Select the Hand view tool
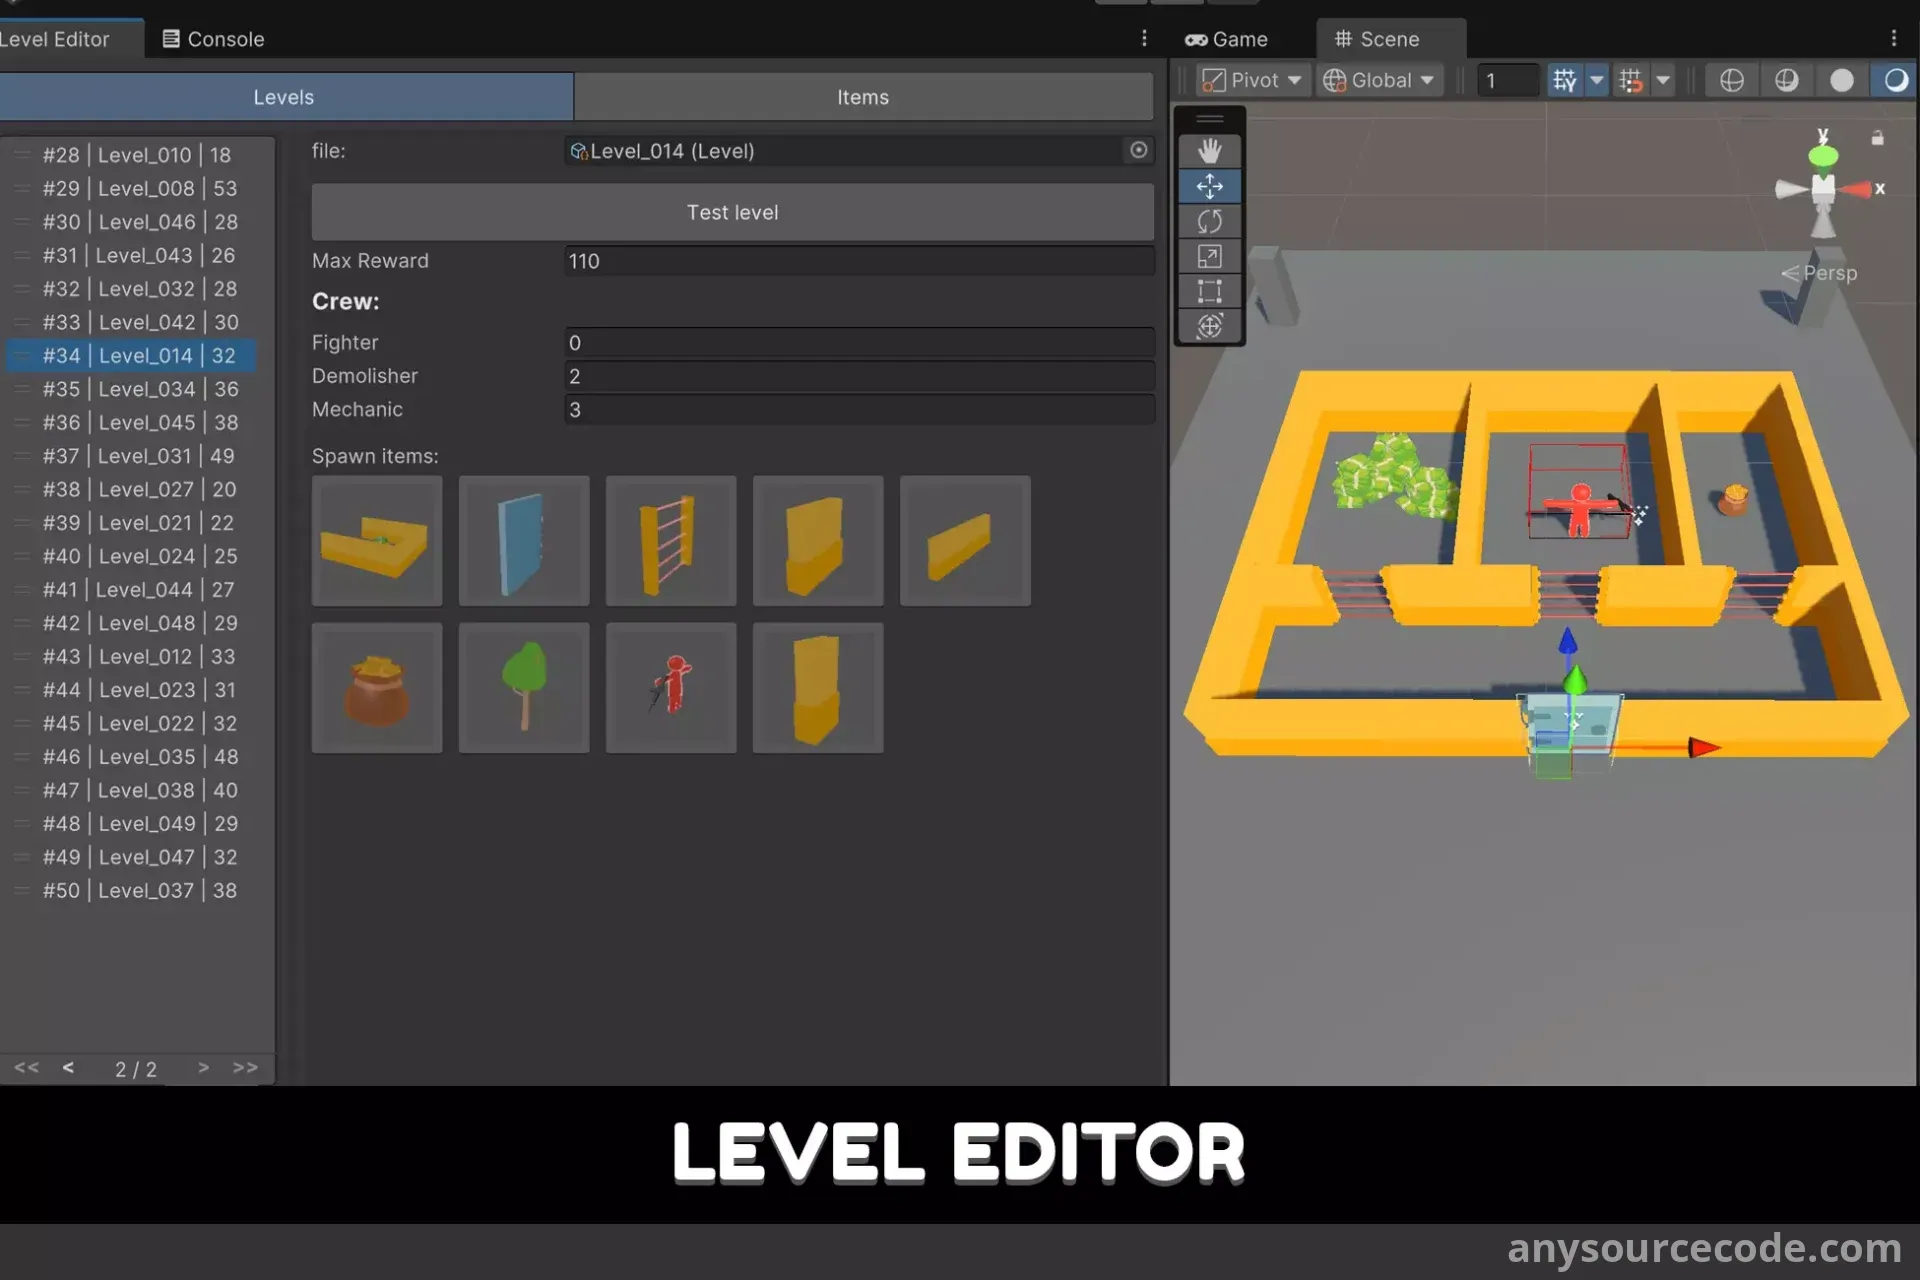This screenshot has height=1280, width=1920. pyautogui.click(x=1209, y=152)
